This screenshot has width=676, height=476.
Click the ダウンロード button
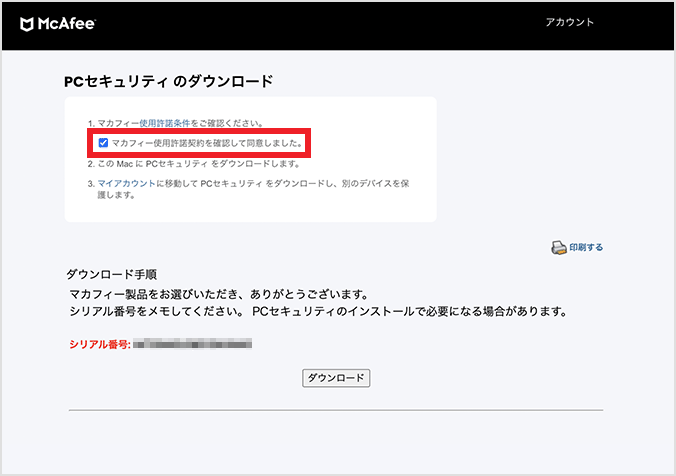coord(336,378)
